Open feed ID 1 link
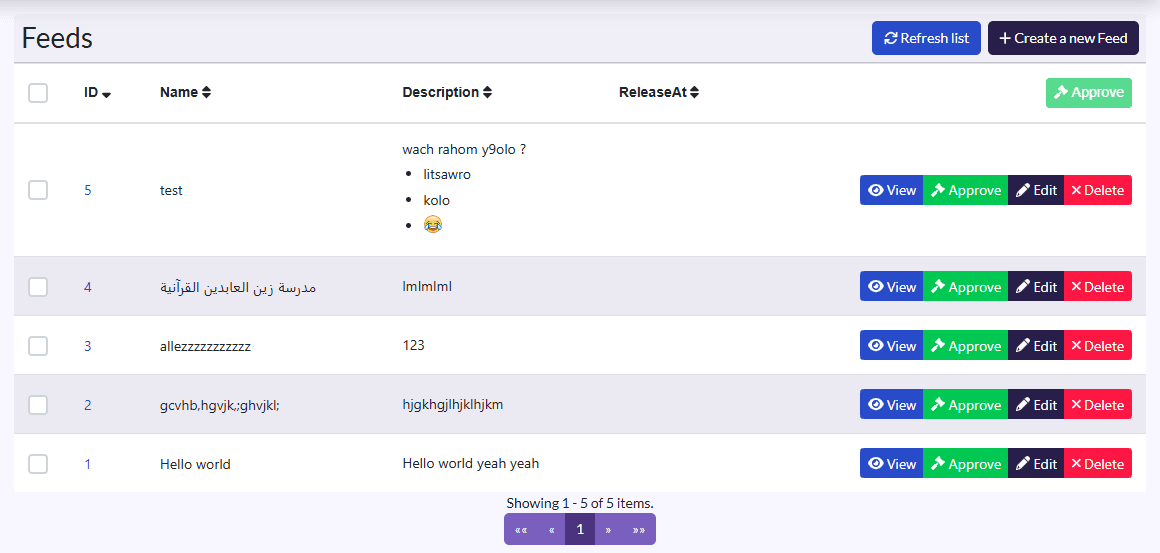 point(87,464)
